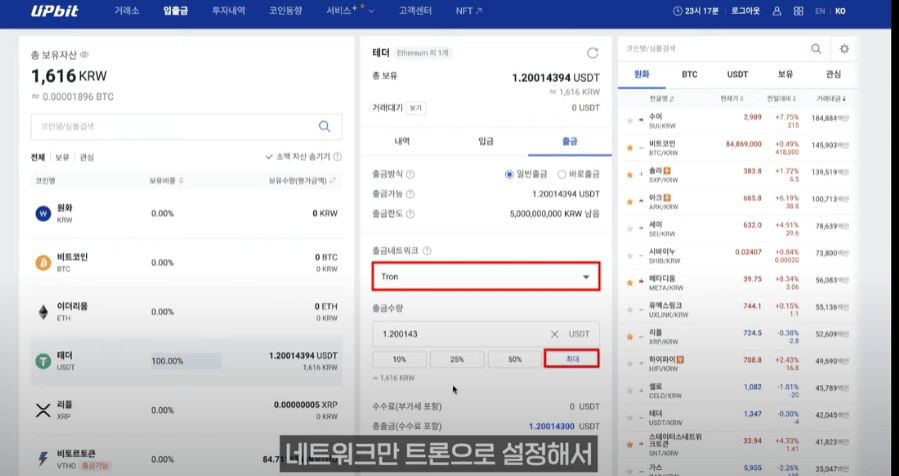
Task: Select 관심 market tab
Action: coord(833,75)
